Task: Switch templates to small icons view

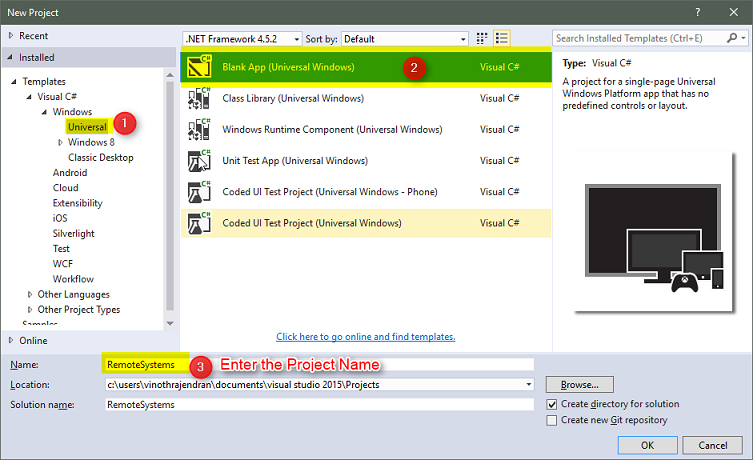Action: click(482, 38)
